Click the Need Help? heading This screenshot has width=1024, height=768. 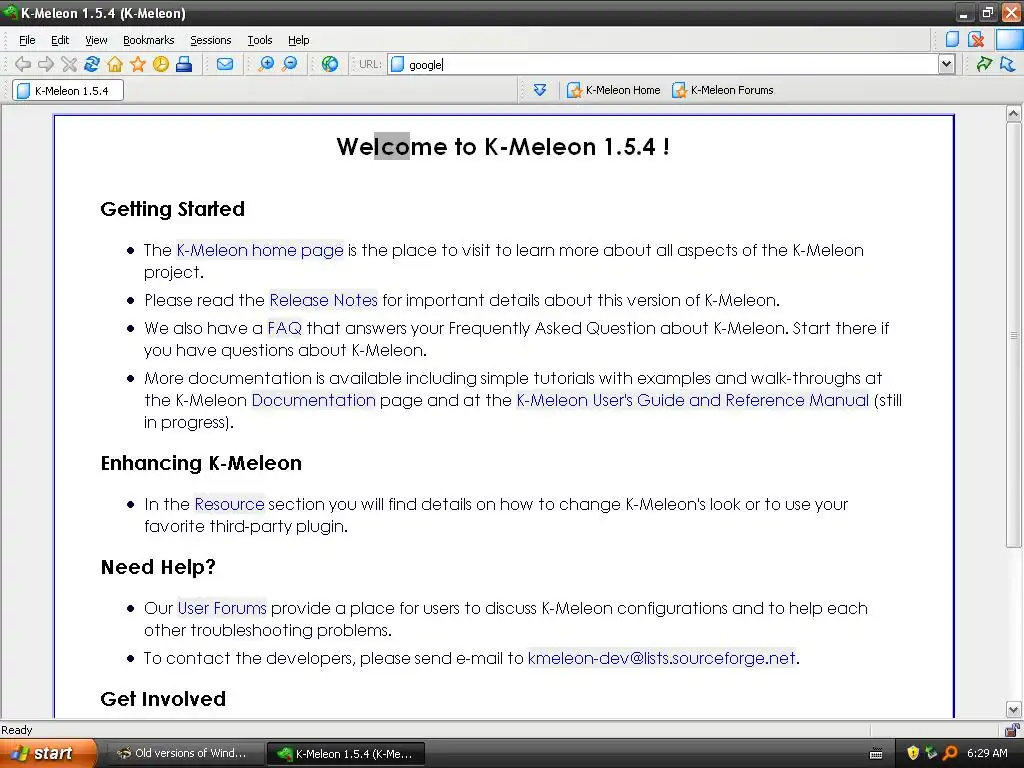pyautogui.click(x=158, y=567)
